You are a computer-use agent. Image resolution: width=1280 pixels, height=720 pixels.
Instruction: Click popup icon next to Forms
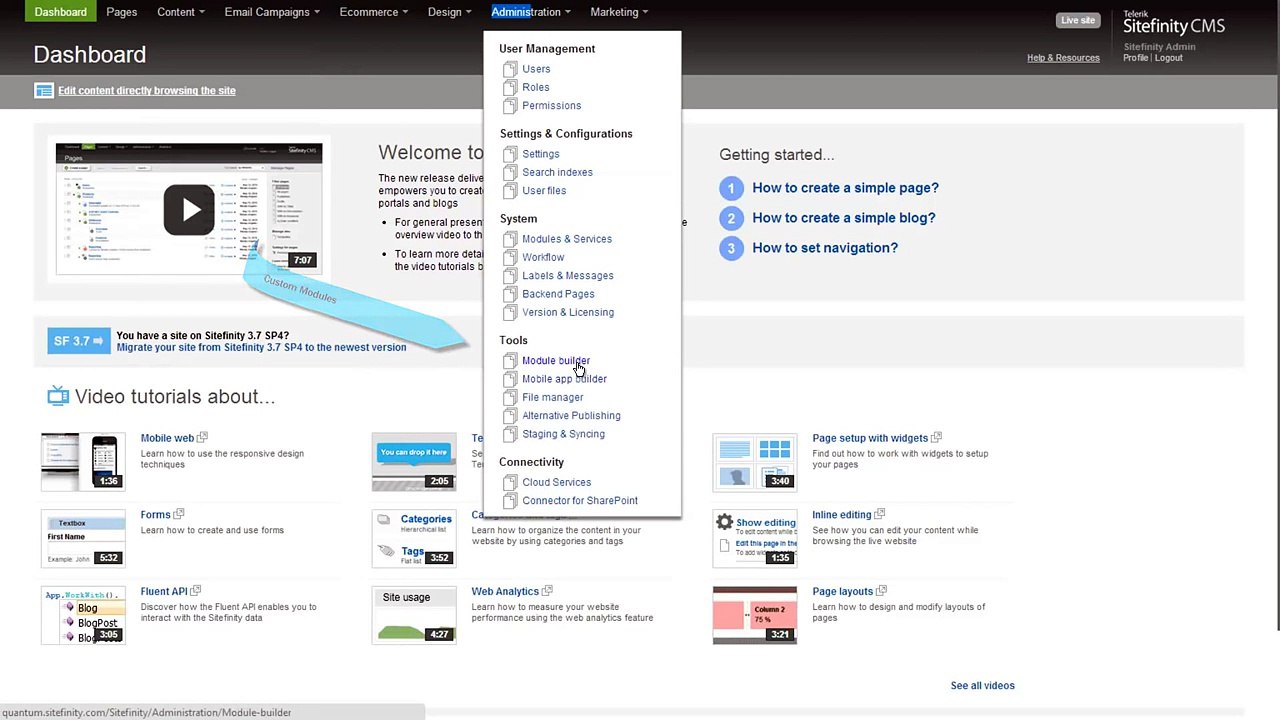click(x=179, y=514)
